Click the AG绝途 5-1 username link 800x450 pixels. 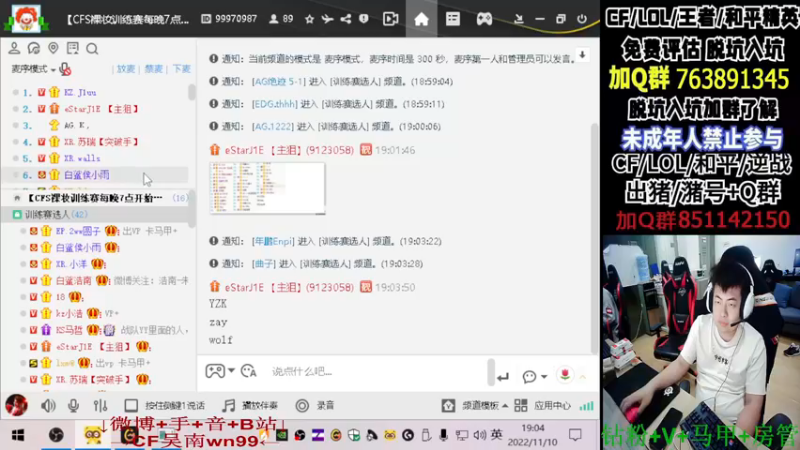click(x=278, y=82)
